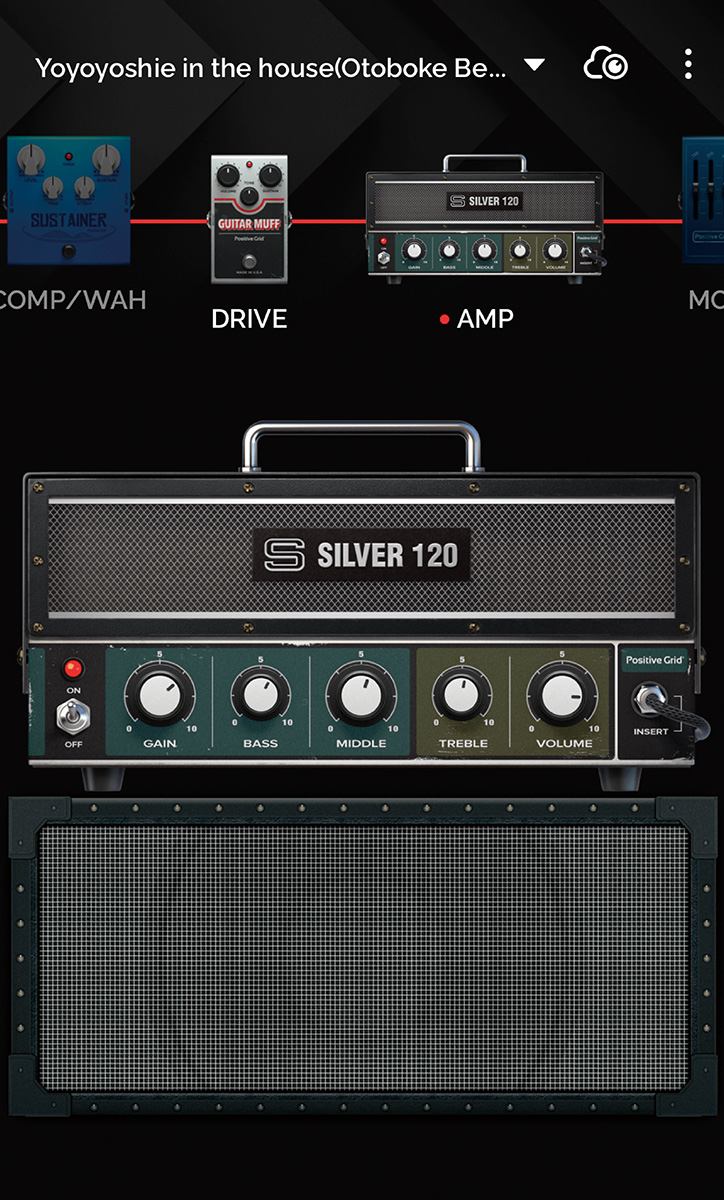Switch to the AMP section label
The height and width of the screenshot is (1200, 724).
click(x=484, y=319)
